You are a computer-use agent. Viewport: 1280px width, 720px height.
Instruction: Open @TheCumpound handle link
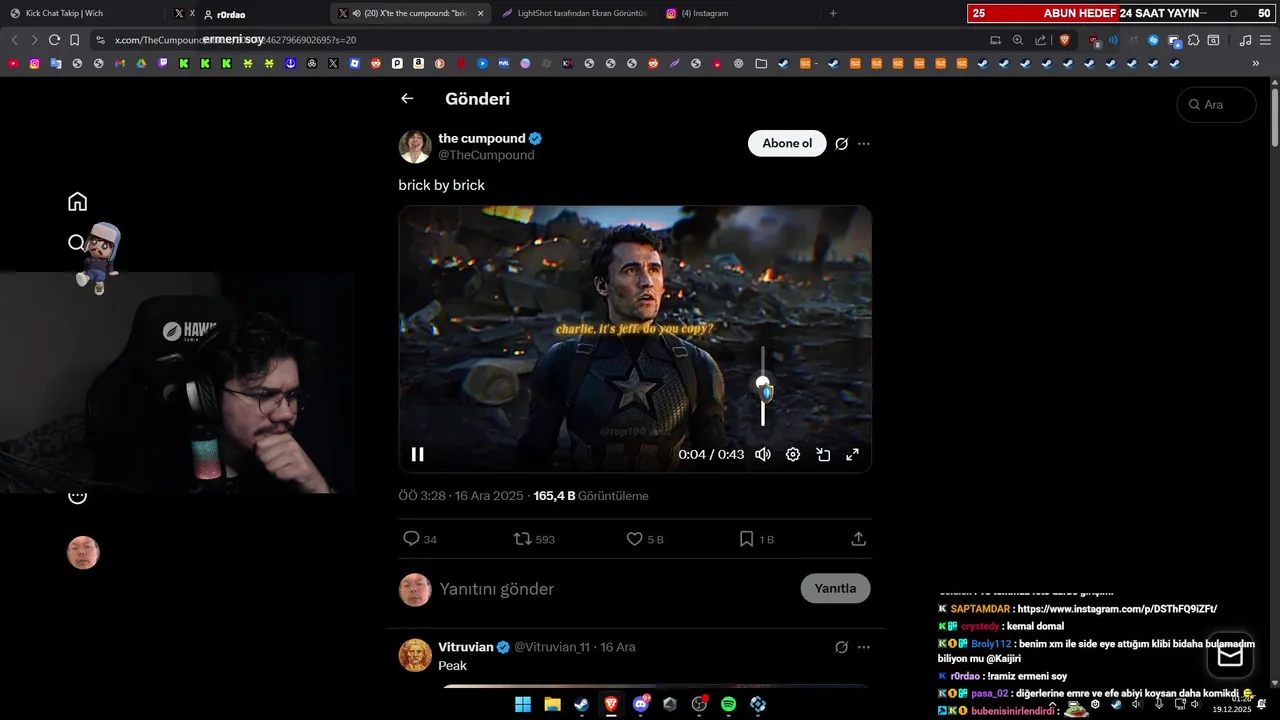486,155
